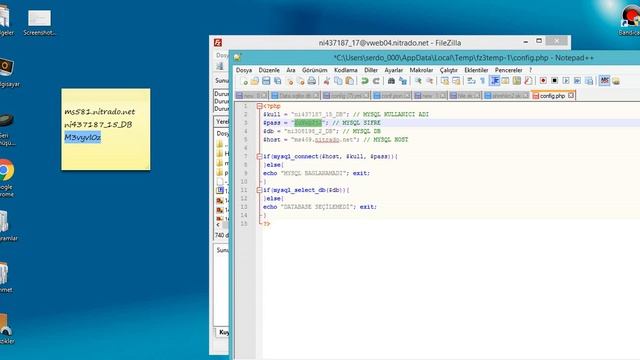Image resolution: width=640 pixels, height=360 pixels.
Task: Click the New file toolbar icon in Notepad++
Action: coord(244,81)
